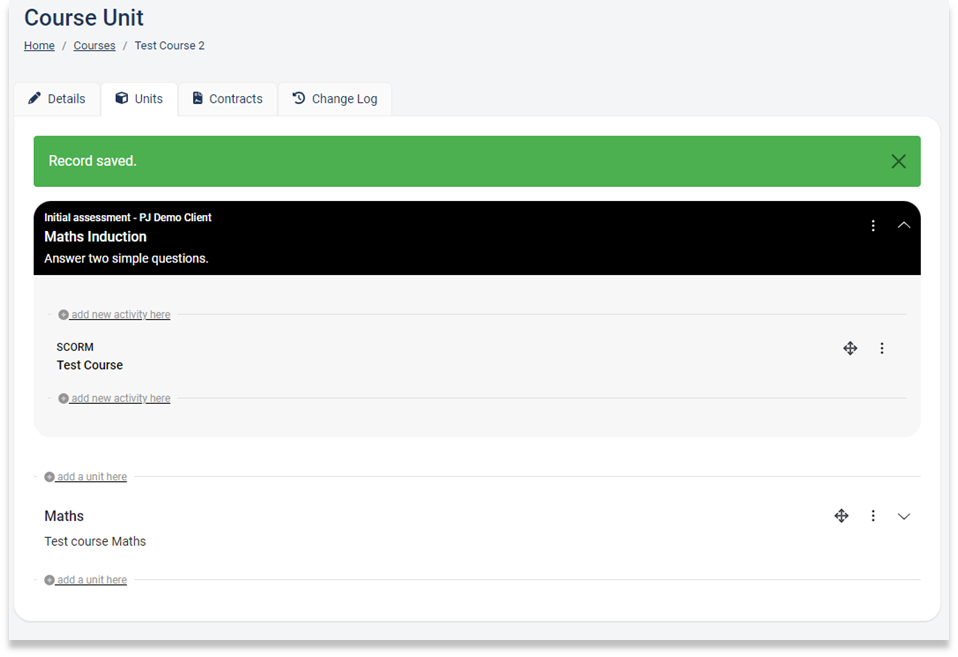Add new activity above Test Course
This screenshot has height=657, width=958.
tap(114, 315)
